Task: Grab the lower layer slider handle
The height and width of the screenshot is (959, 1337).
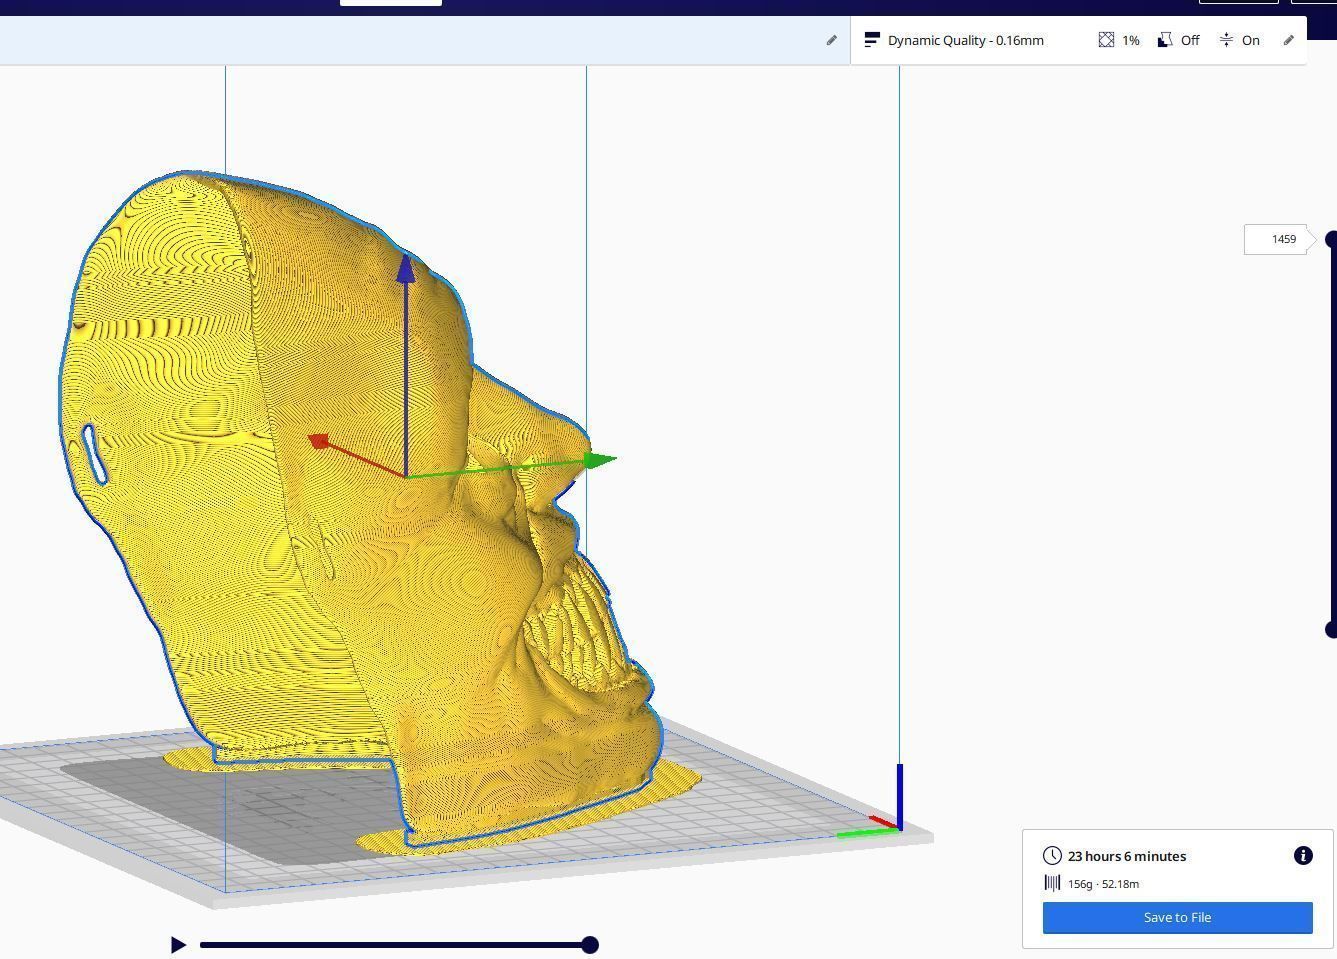Action: click(x=1331, y=629)
